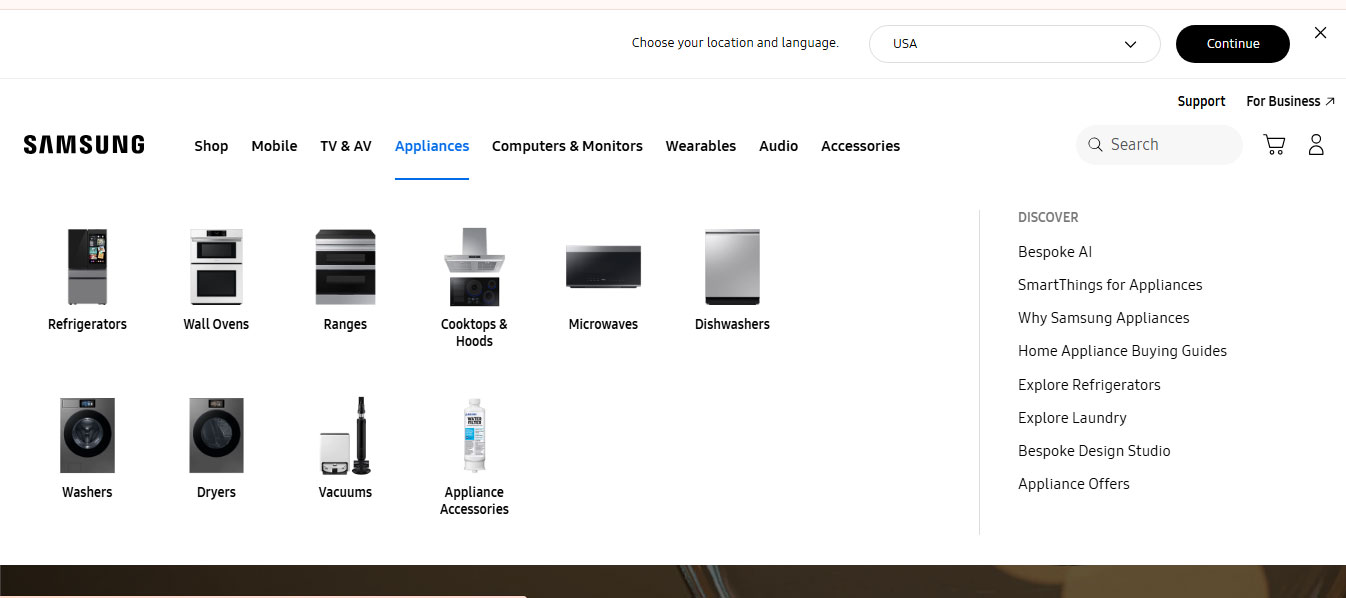The width and height of the screenshot is (1346, 598).
Task: Click the user account profile icon
Action: pyautogui.click(x=1316, y=145)
